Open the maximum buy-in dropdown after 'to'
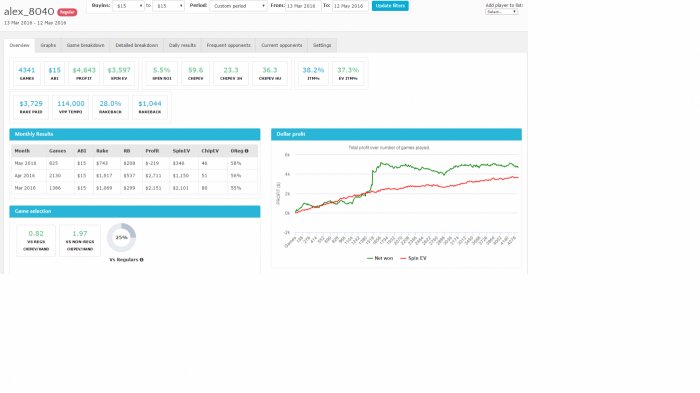 (168, 6)
